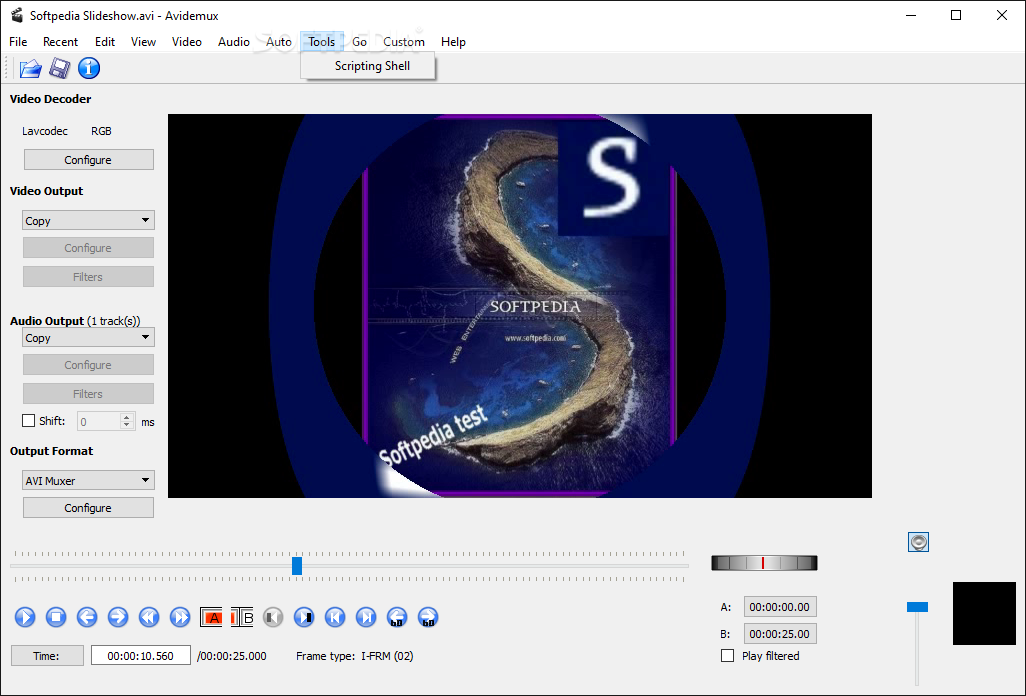Open the Auto menu

tap(279, 42)
